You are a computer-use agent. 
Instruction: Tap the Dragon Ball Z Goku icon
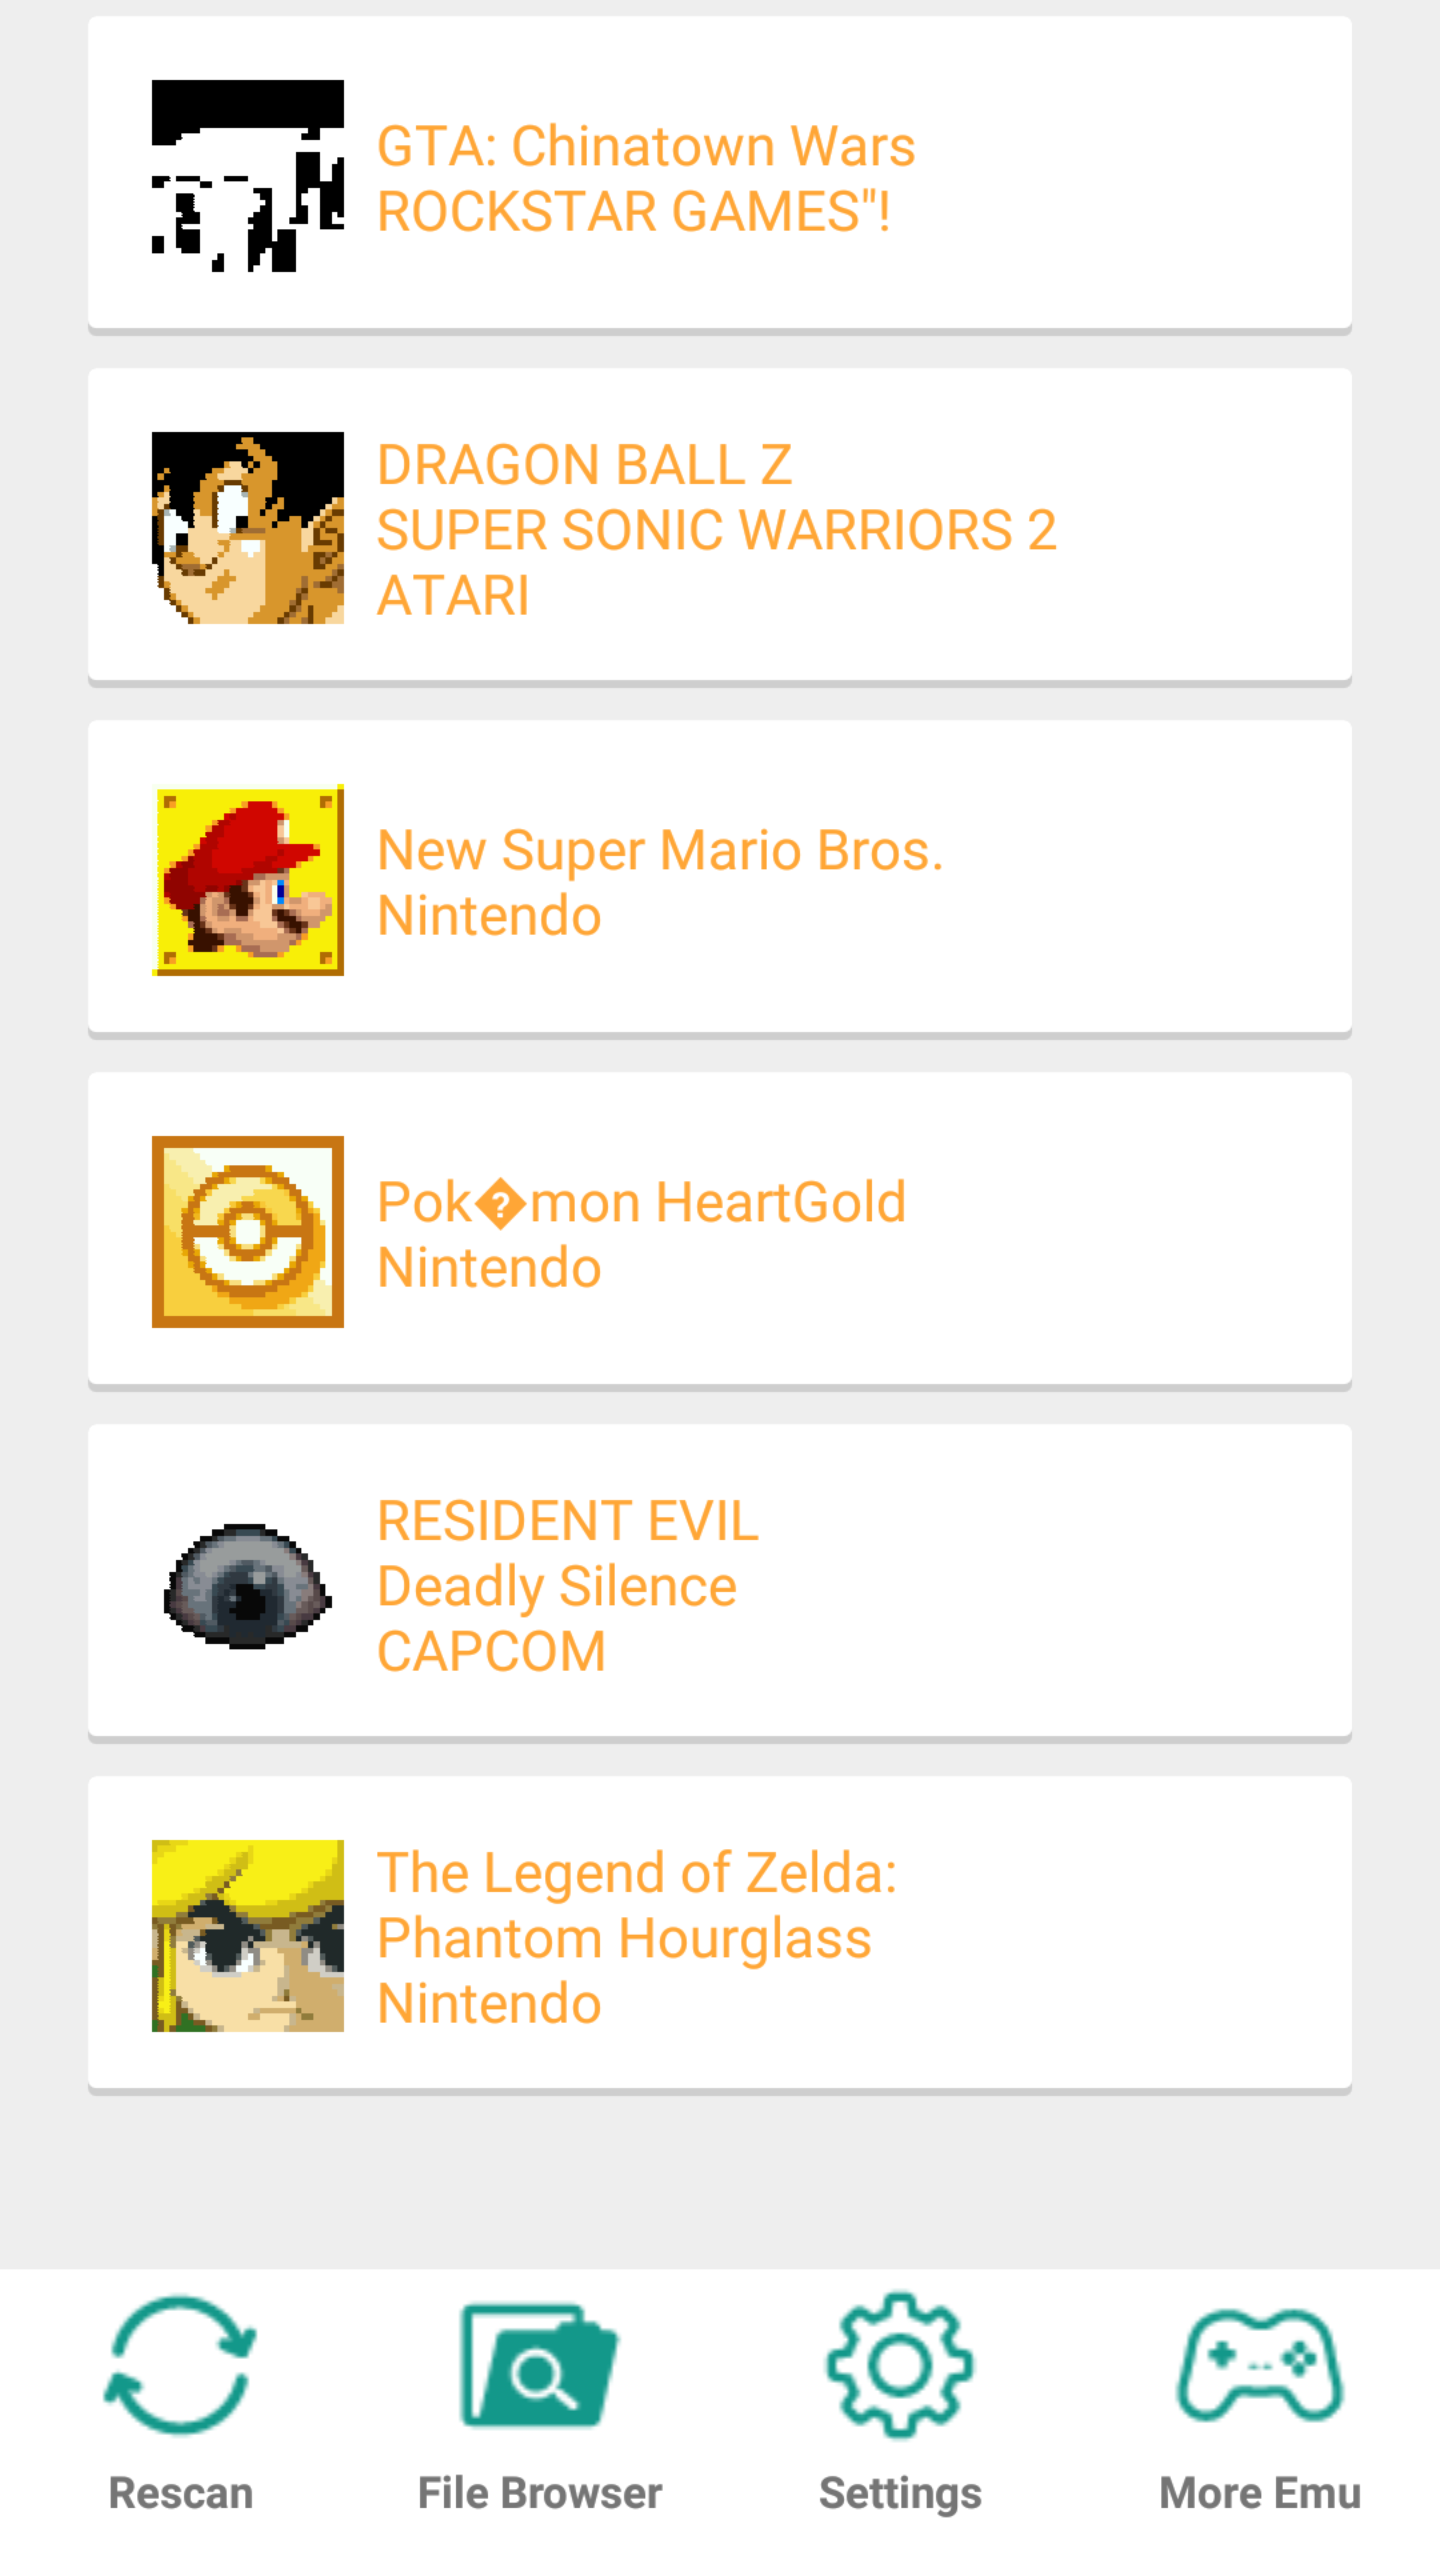pyautogui.click(x=247, y=528)
